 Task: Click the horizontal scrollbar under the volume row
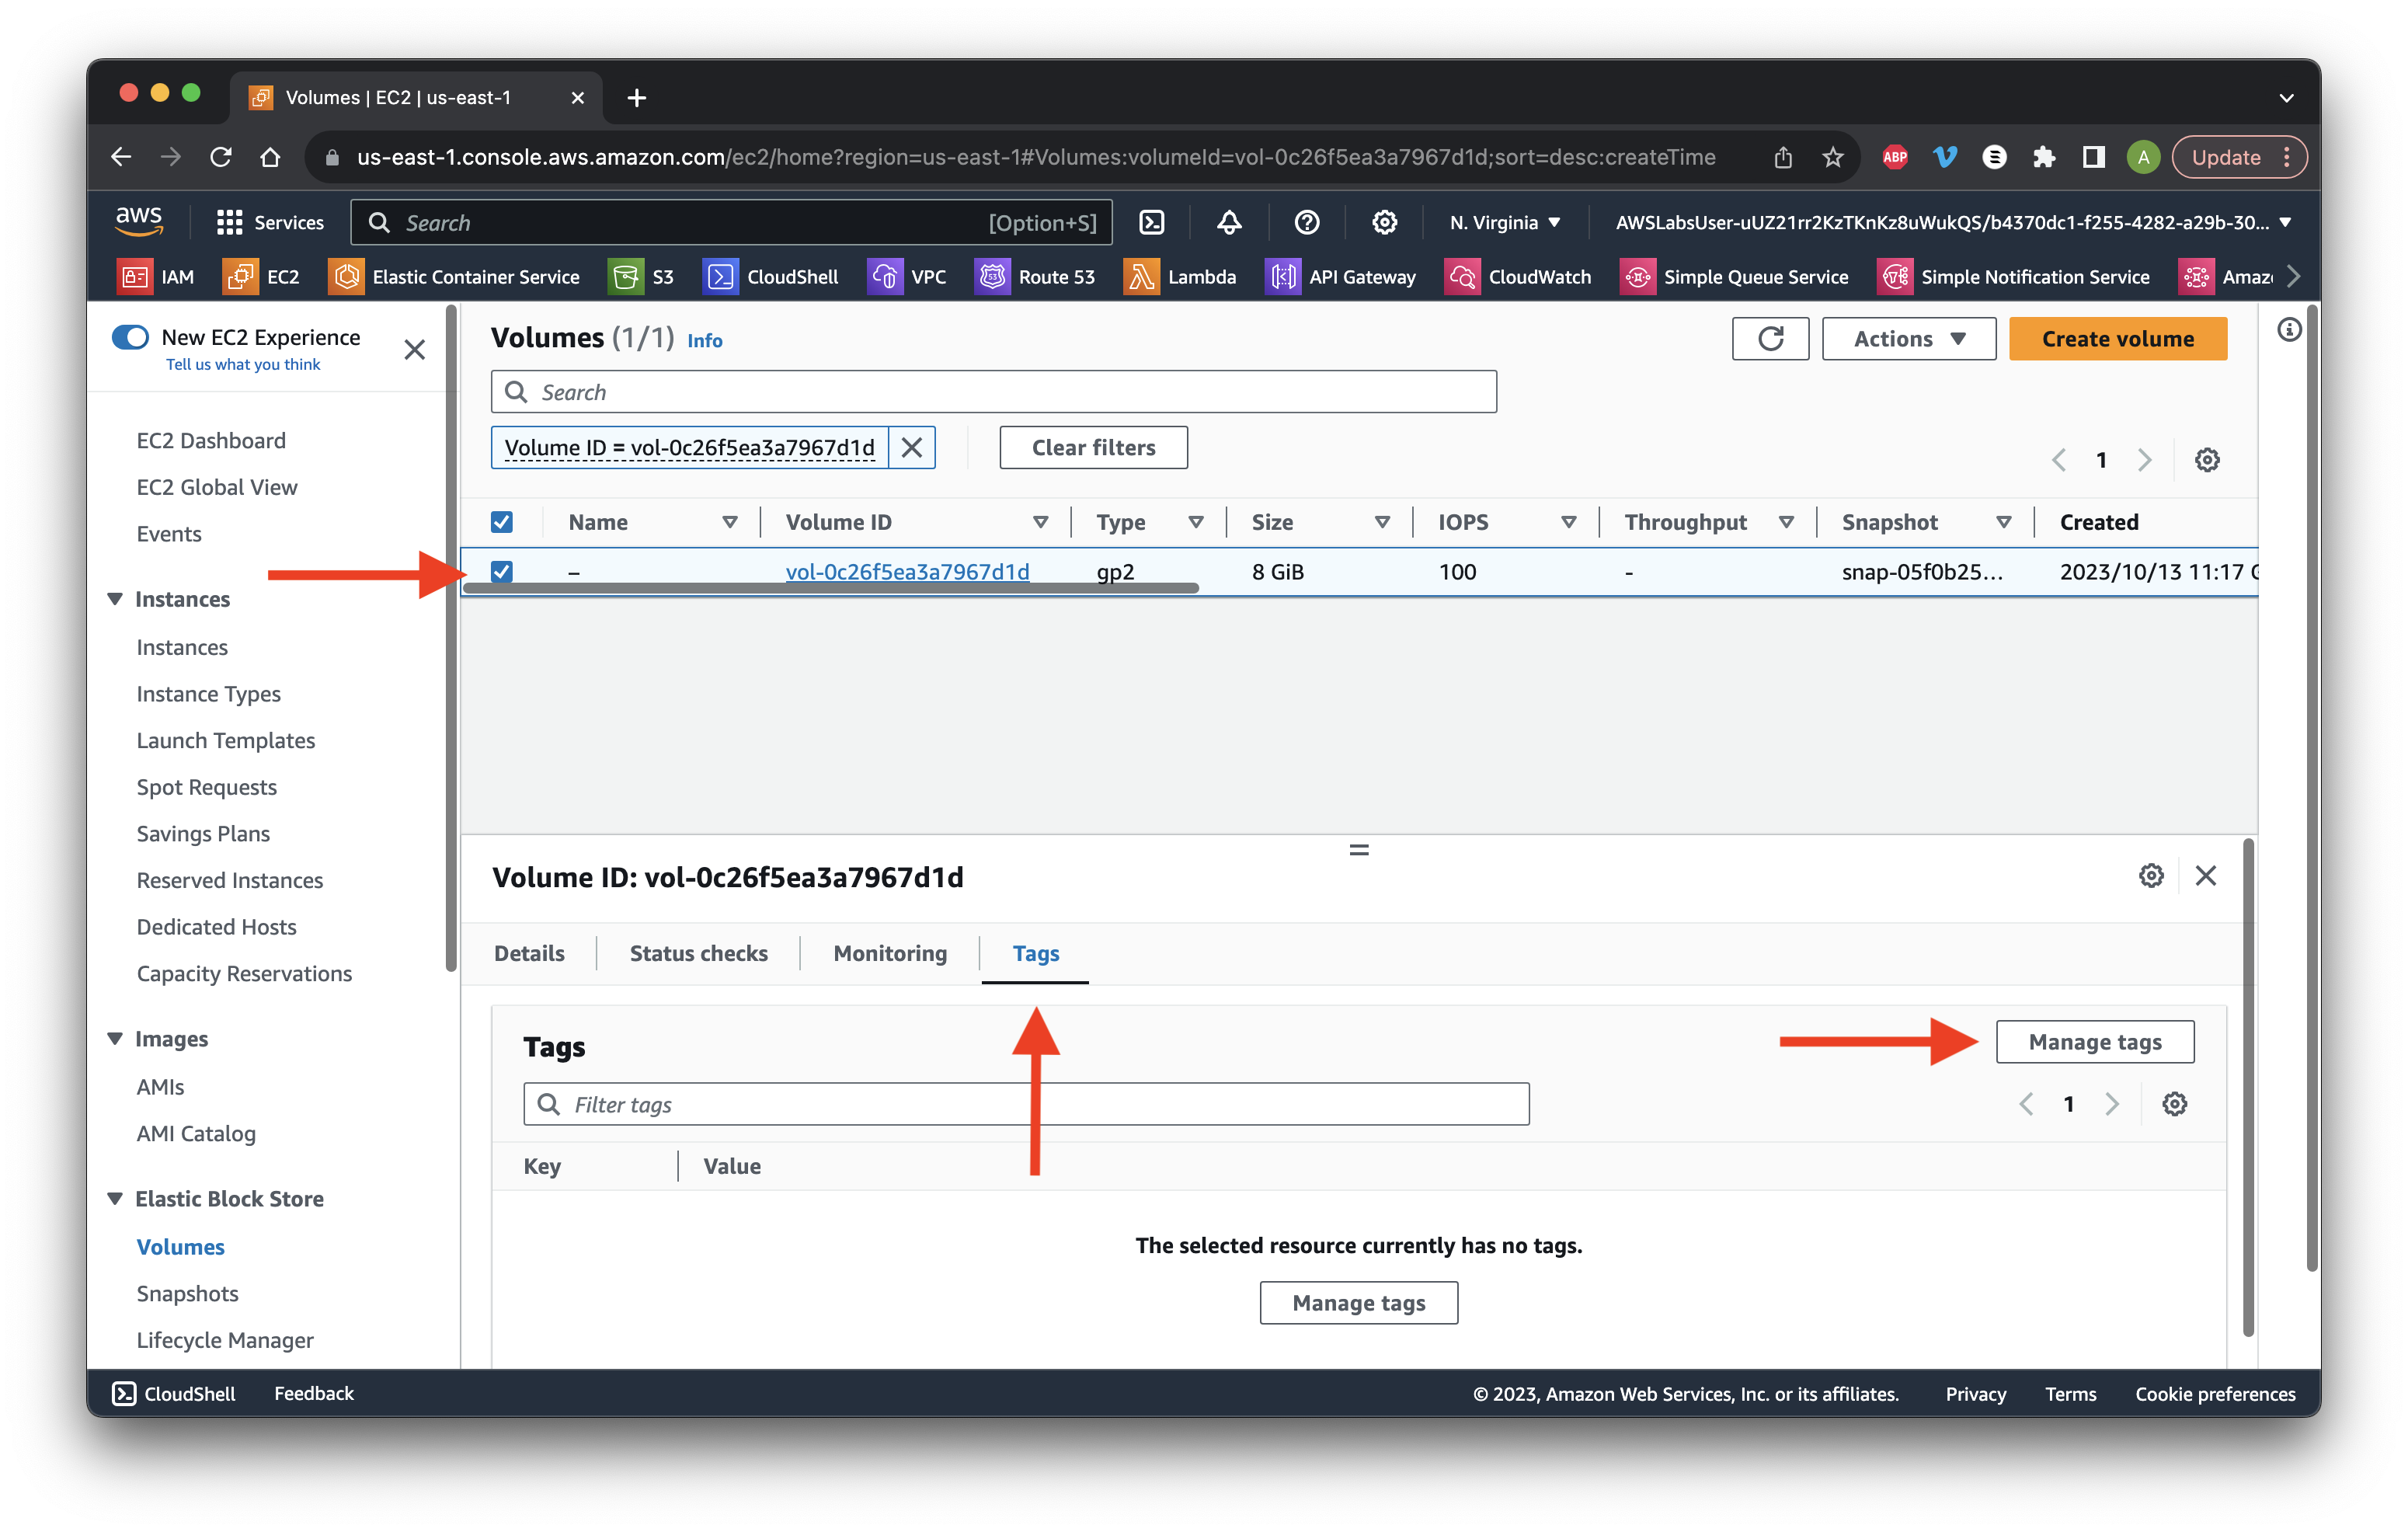click(831, 589)
